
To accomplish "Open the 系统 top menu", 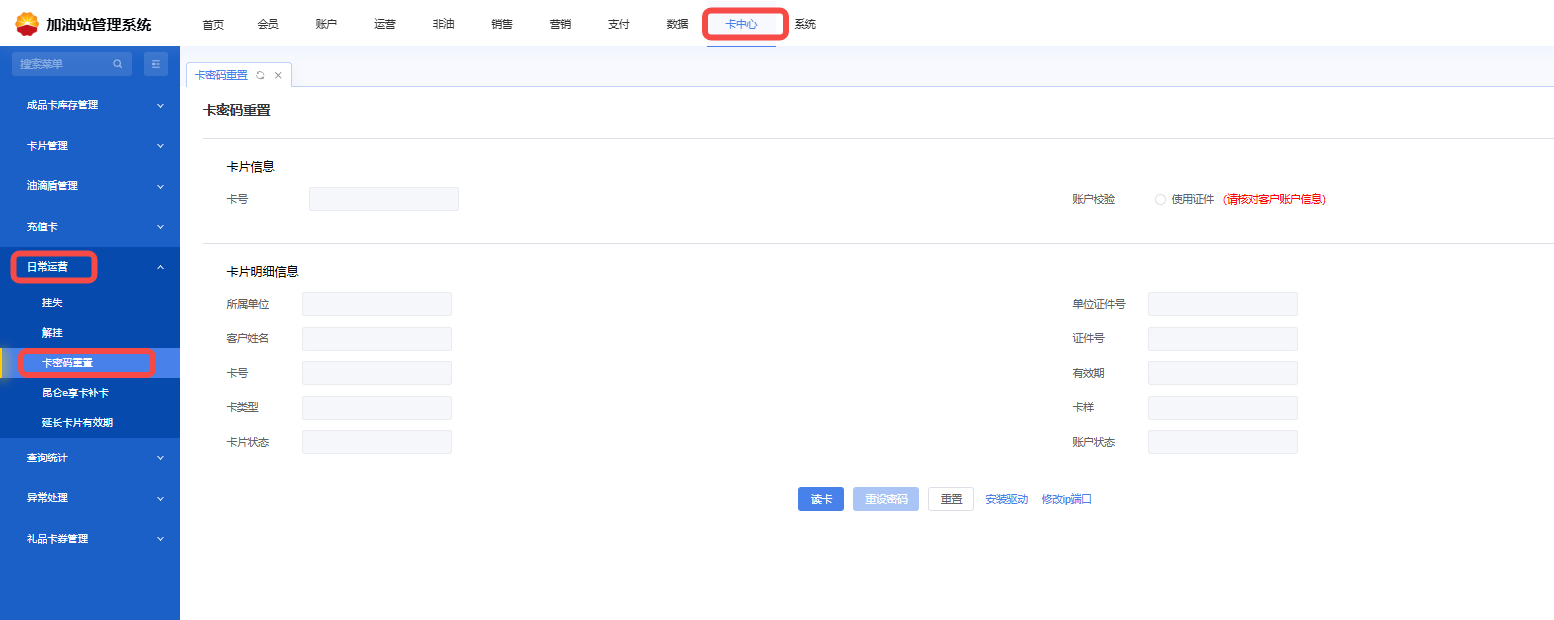I will coord(805,24).
